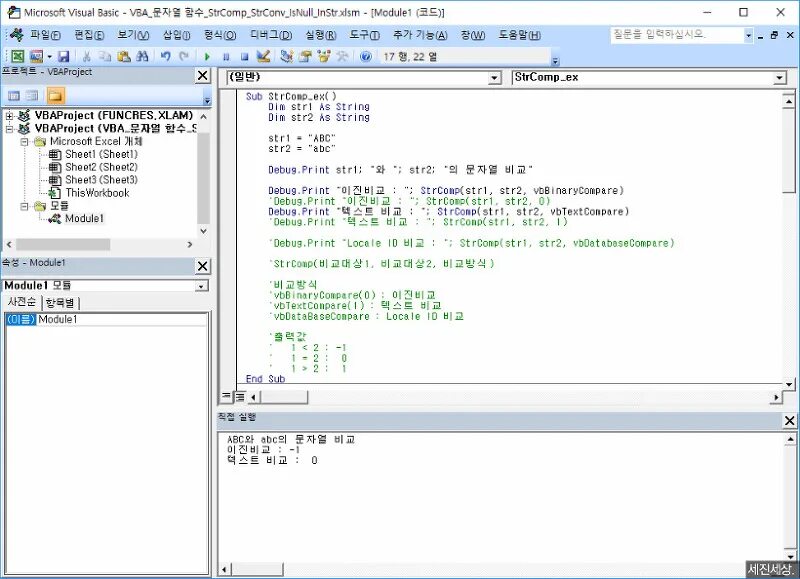Toggle Procedure View button below code

[x=227, y=396]
